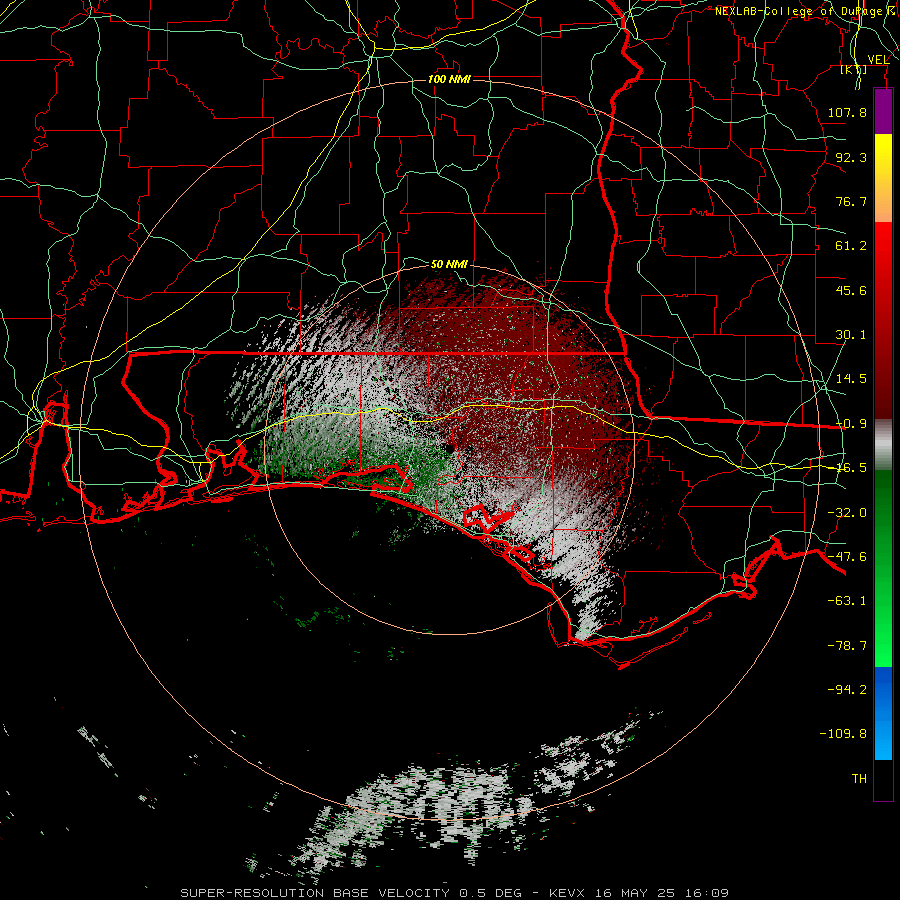Select the -63.1 legend value
The image size is (900, 900).
(847, 601)
